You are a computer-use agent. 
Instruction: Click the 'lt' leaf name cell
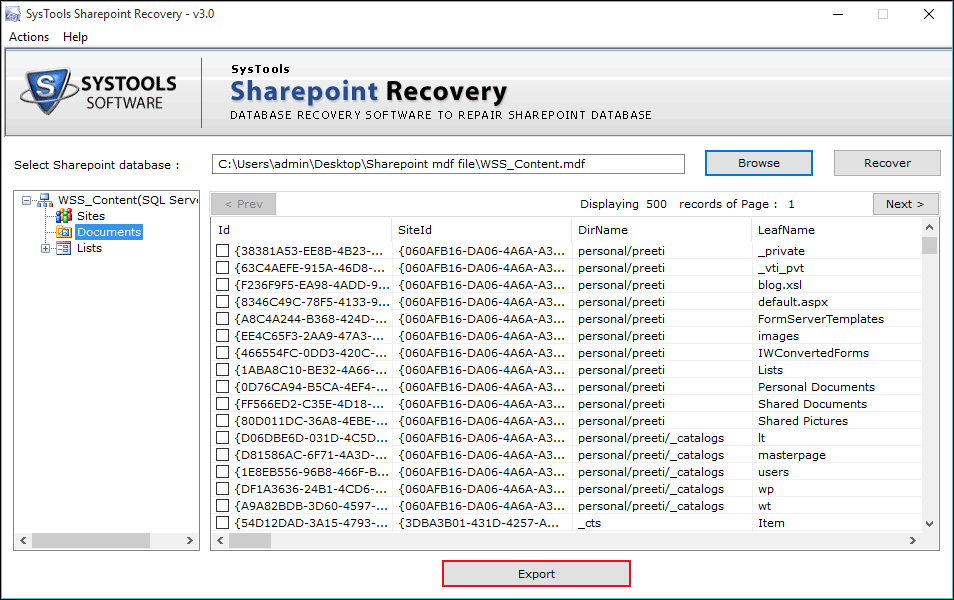coord(761,438)
